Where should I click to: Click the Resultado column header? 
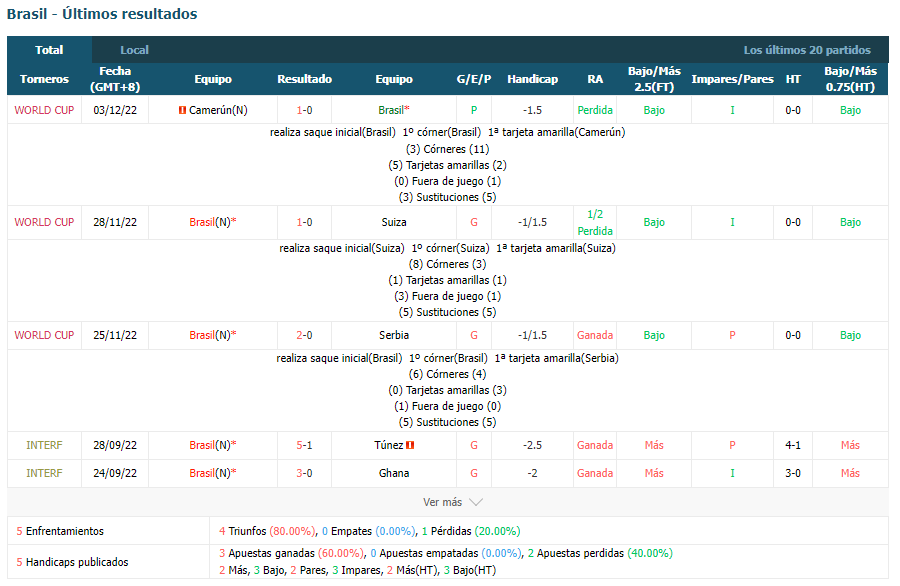point(304,79)
